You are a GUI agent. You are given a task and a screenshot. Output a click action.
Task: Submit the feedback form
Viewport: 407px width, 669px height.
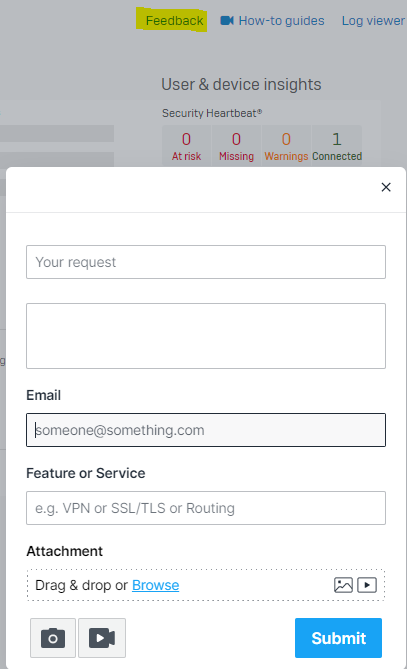click(338, 638)
